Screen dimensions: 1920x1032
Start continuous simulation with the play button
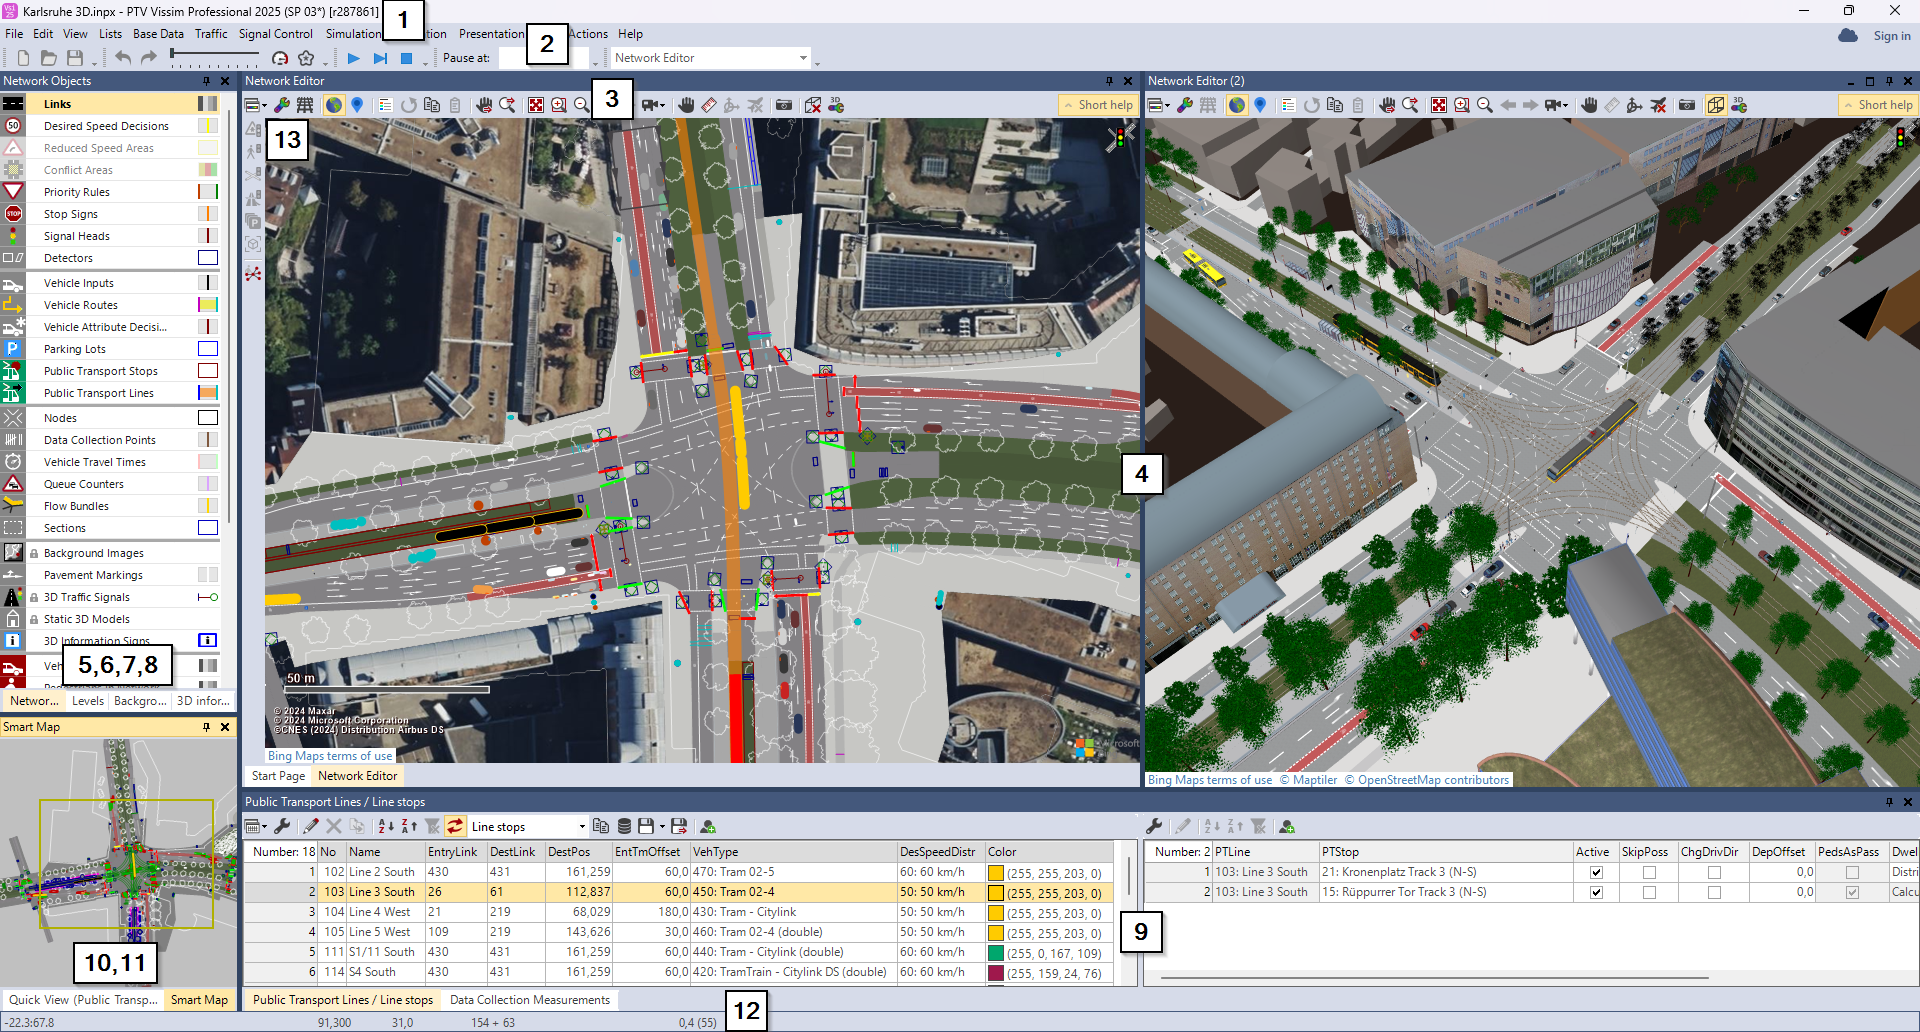tap(353, 59)
